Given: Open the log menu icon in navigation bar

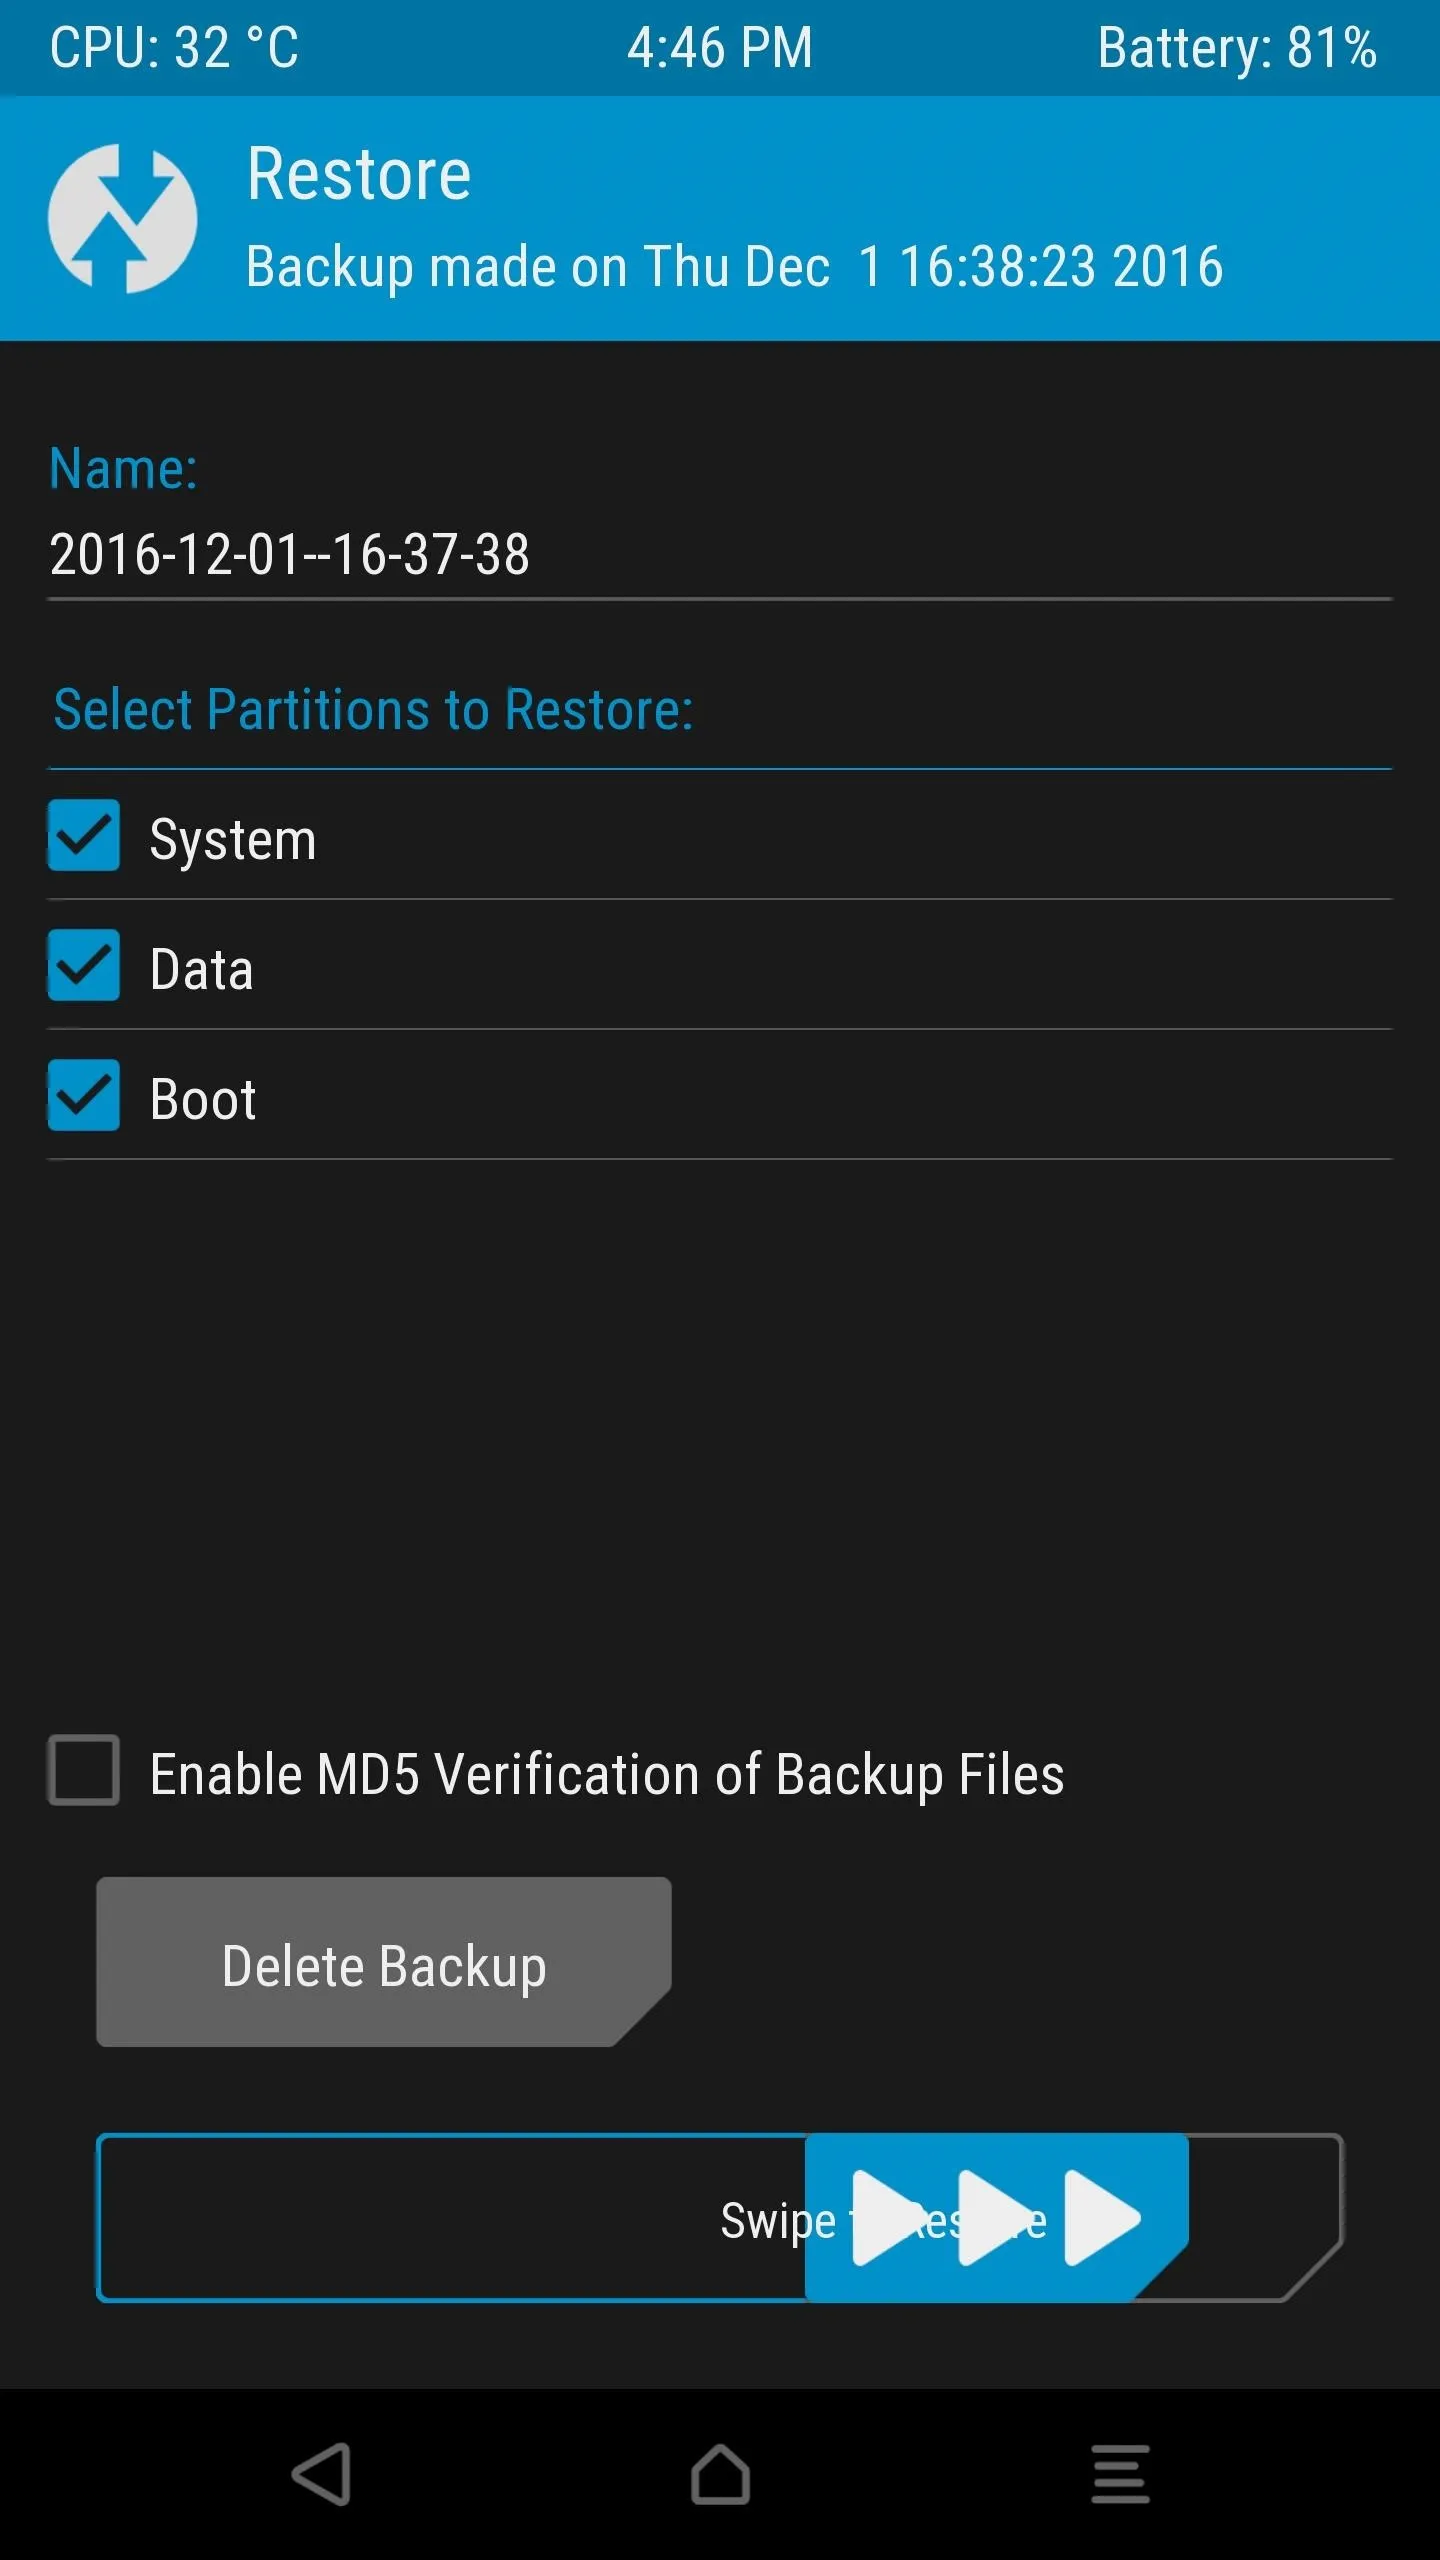Looking at the screenshot, I should coord(1120,2474).
